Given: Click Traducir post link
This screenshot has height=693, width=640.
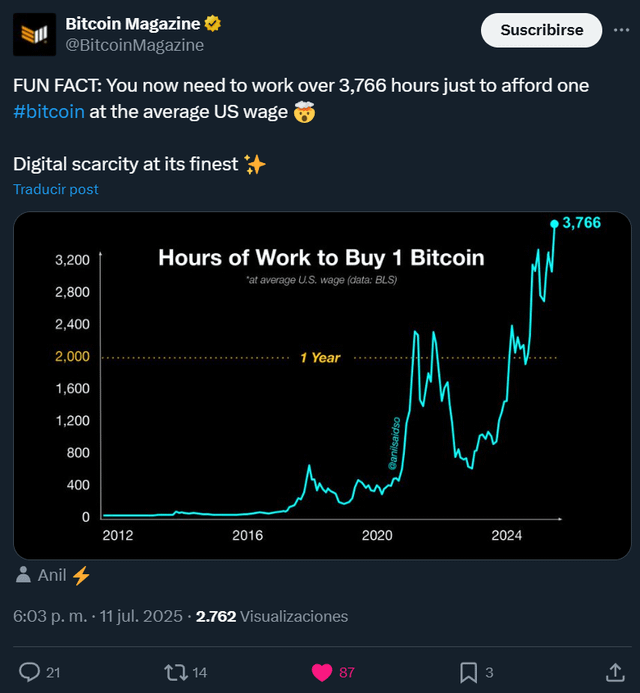Looking at the screenshot, I should [x=56, y=189].
